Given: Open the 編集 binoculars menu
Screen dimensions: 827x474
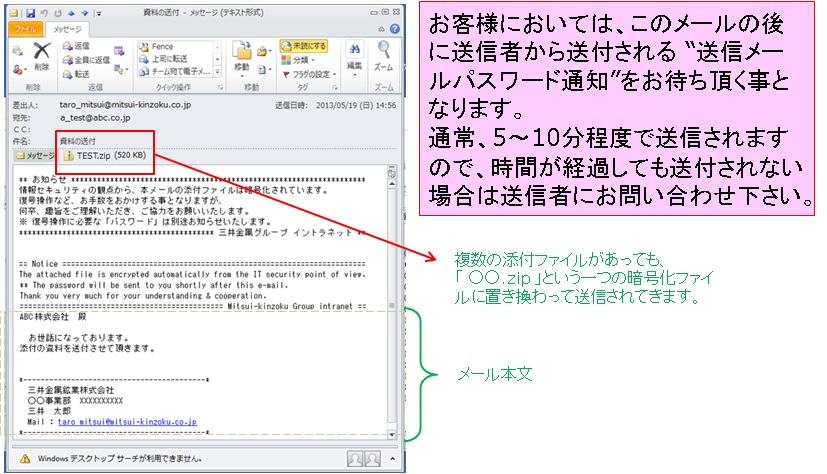Looking at the screenshot, I should pos(354,59).
